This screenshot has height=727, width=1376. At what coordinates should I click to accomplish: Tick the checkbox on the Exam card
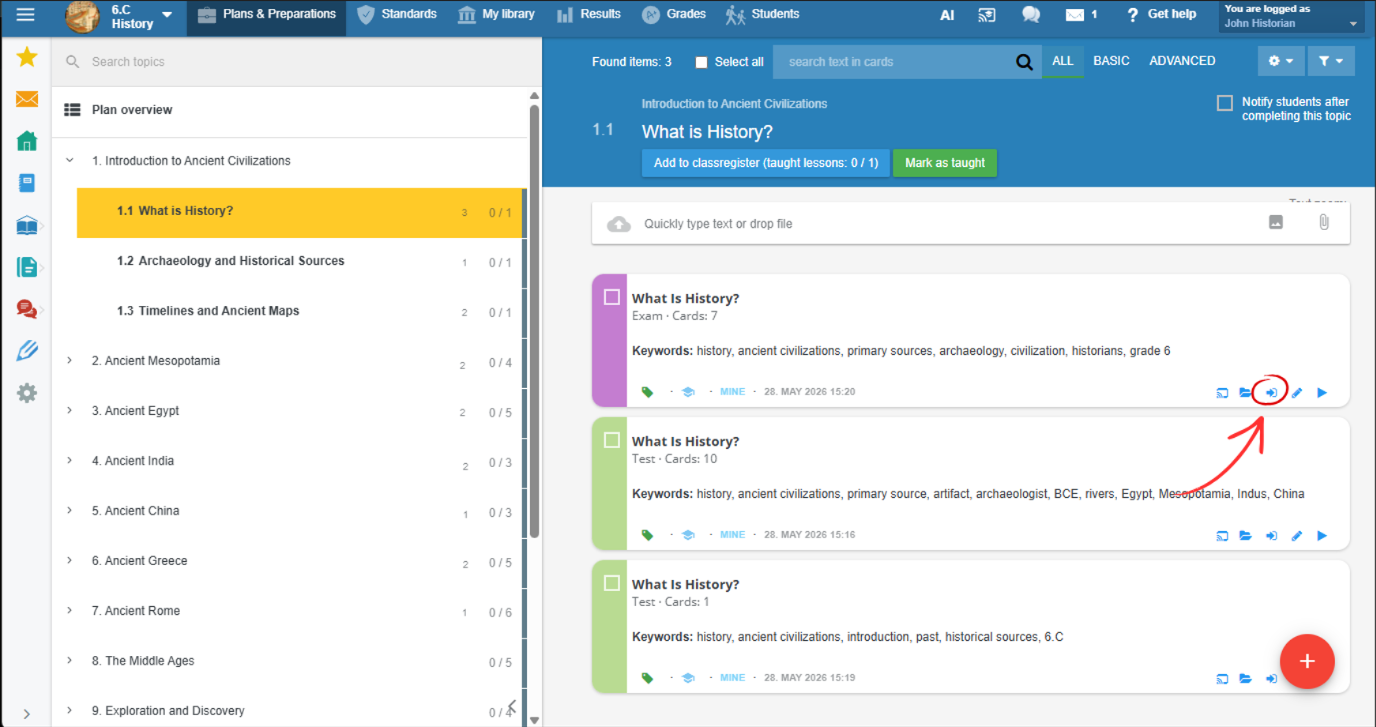[x=612, y=297]
